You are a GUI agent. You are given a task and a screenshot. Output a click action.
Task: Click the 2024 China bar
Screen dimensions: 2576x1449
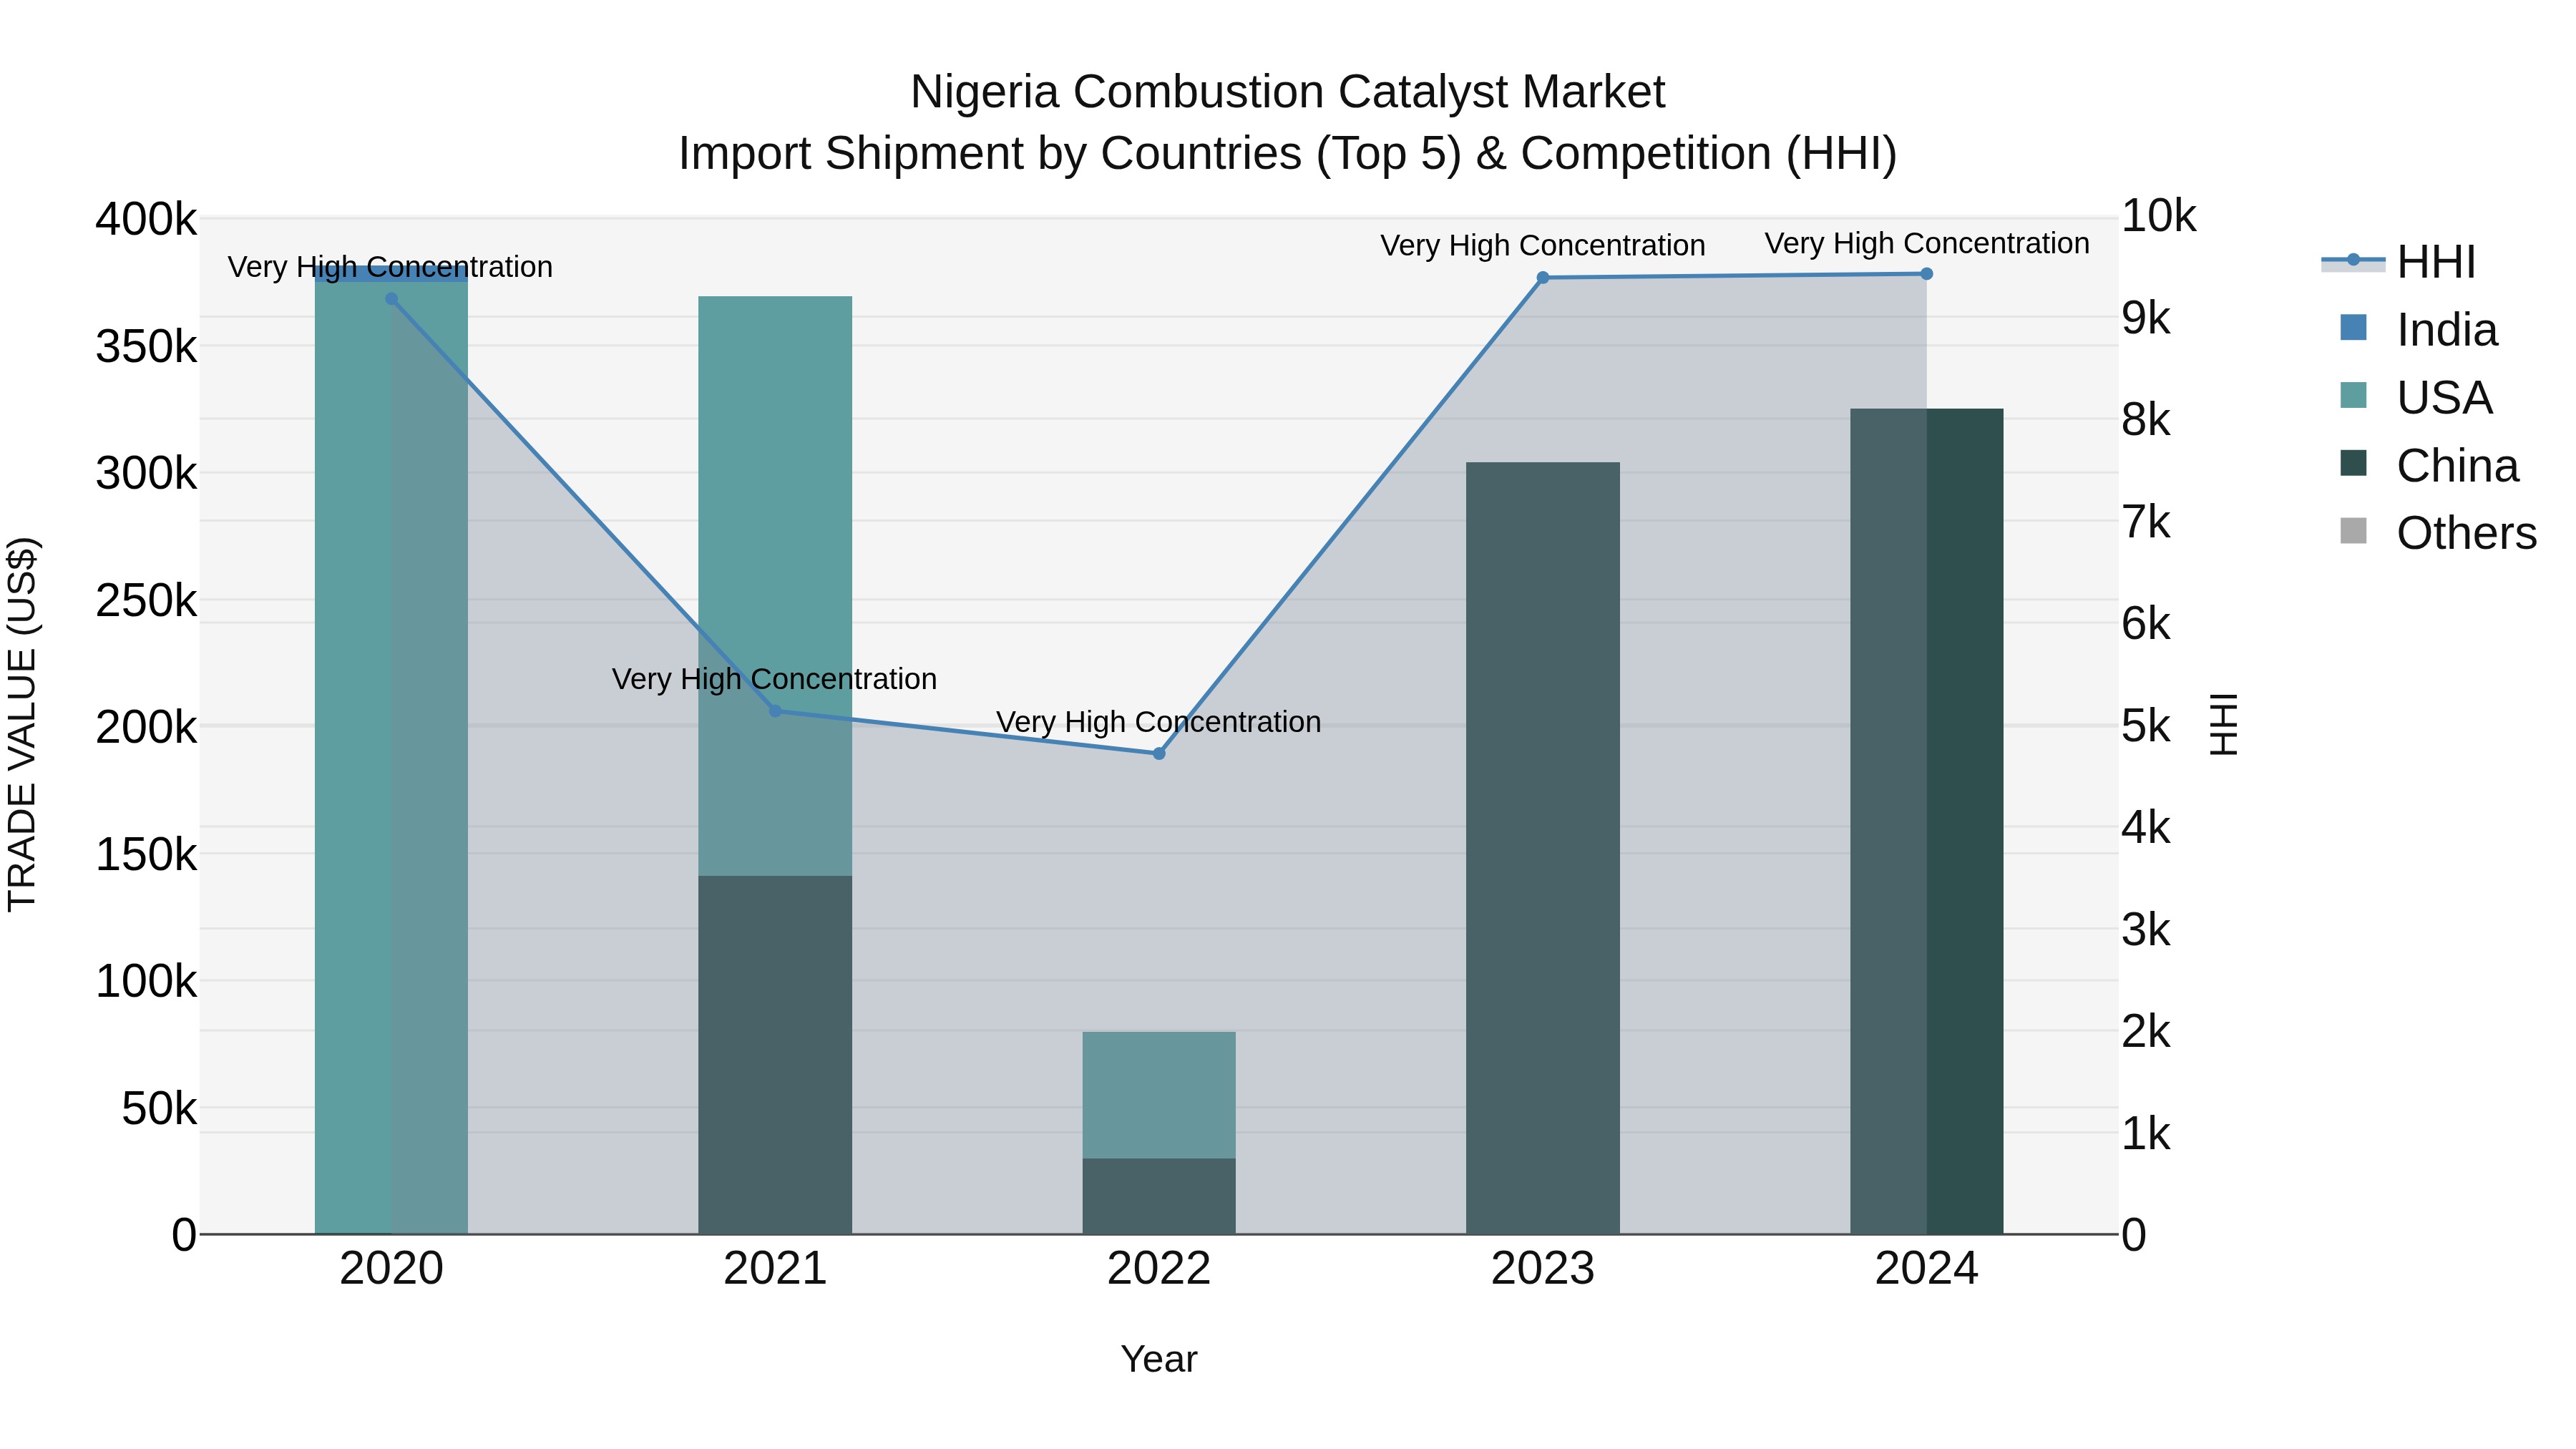(1927, 821)
